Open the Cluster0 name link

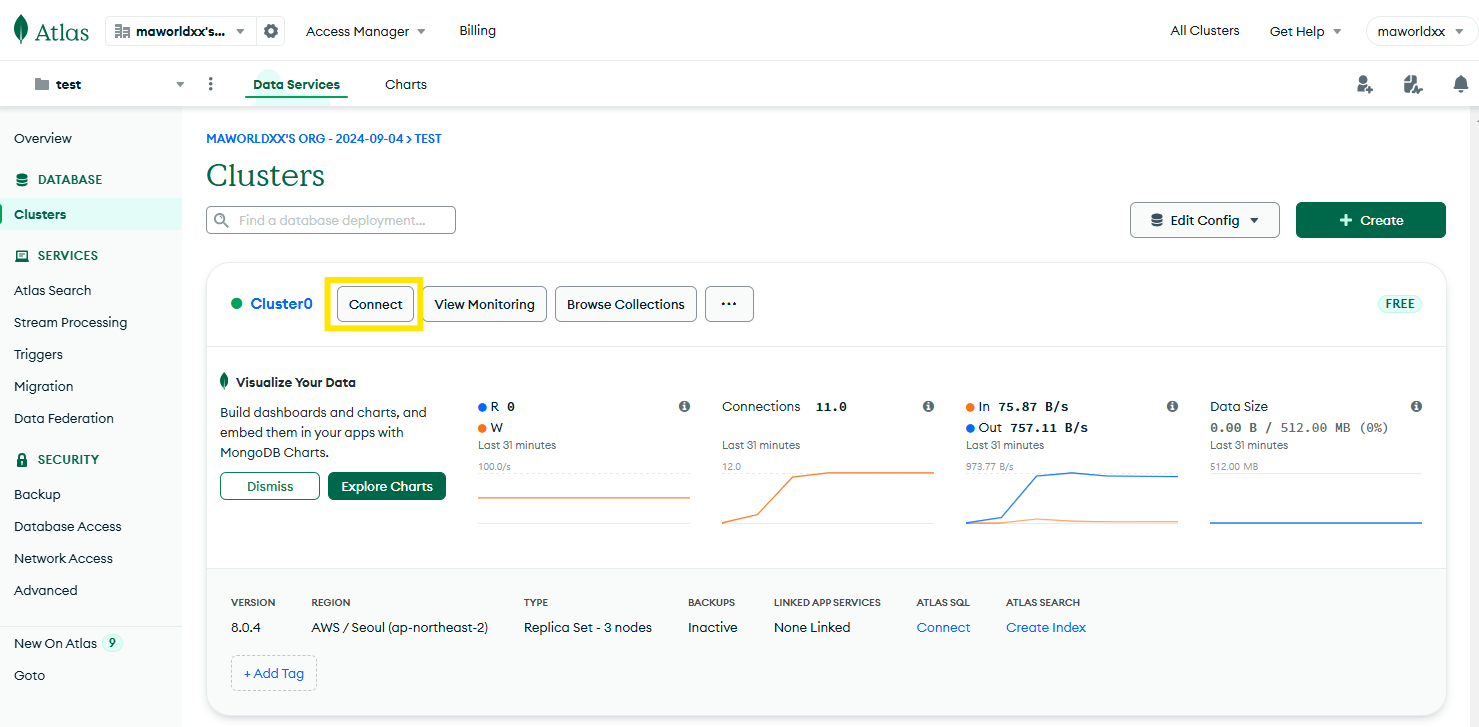tap(281, 304)
